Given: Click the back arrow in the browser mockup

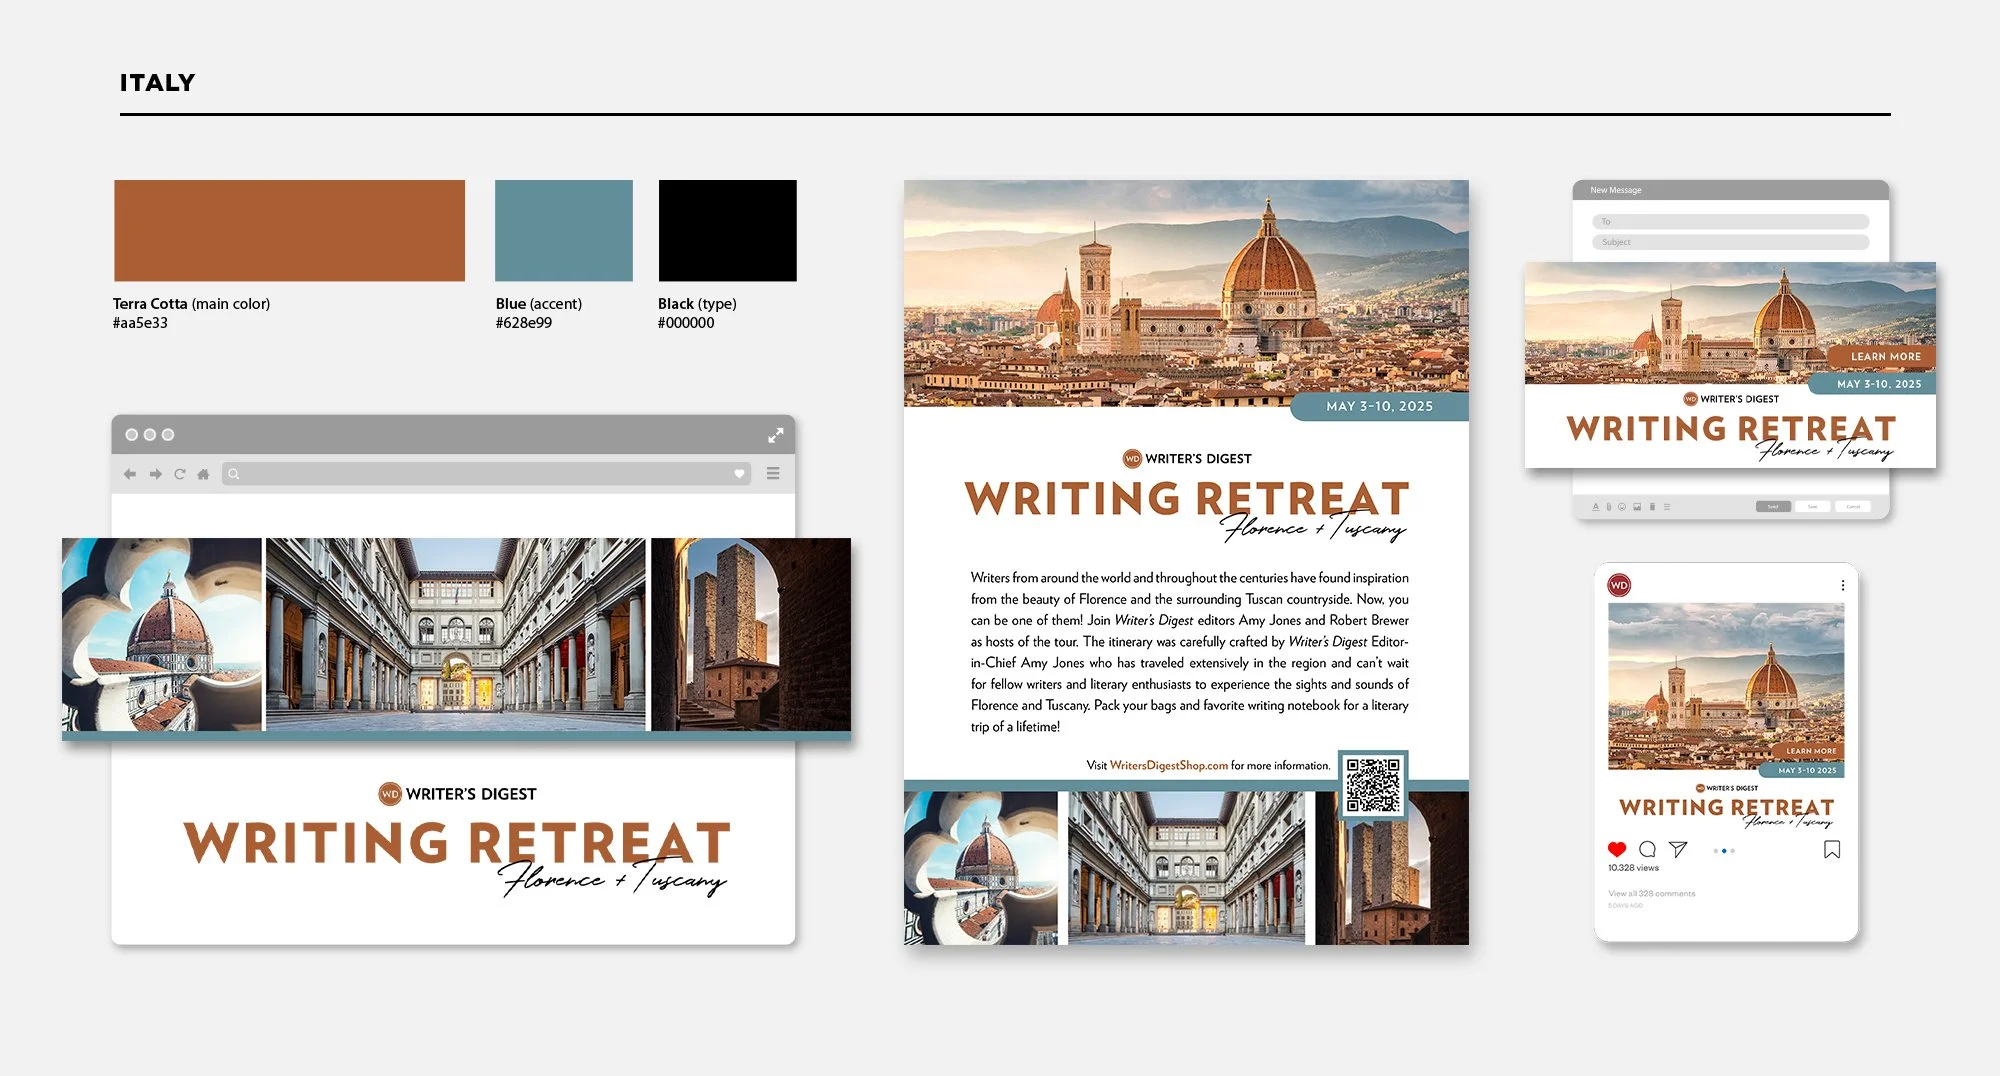Looking at the screenshot, I should pos(130,474).
